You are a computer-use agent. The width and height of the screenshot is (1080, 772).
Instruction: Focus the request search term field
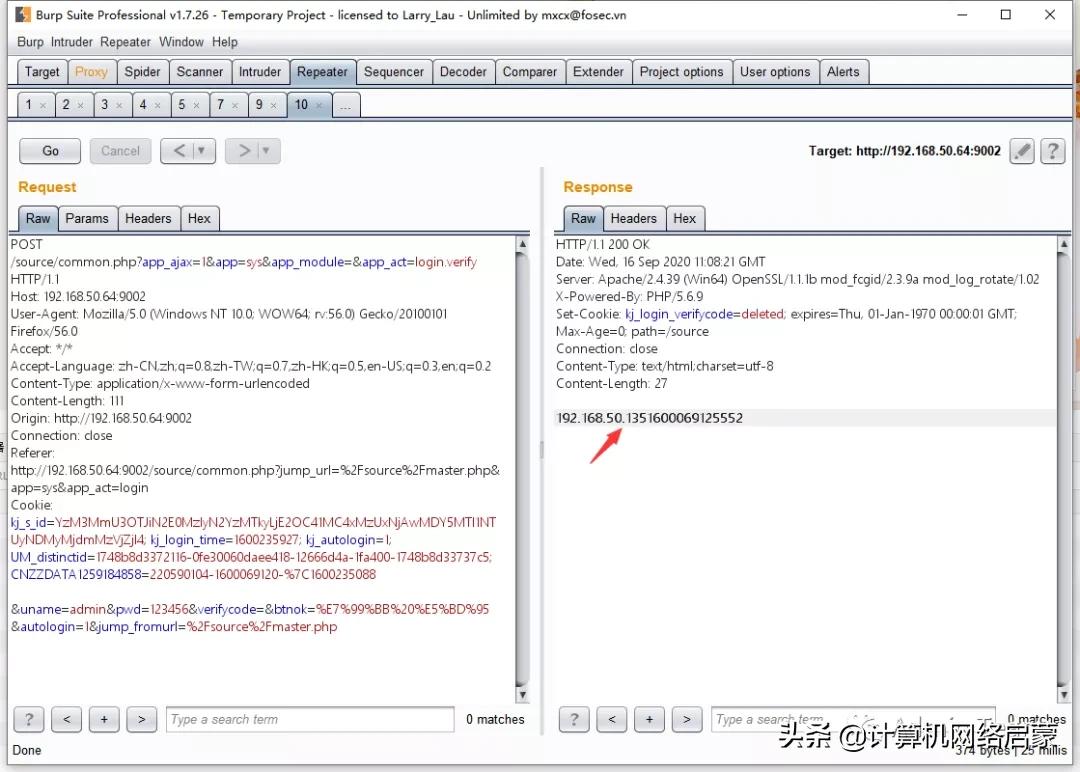(x=310, y=720)
